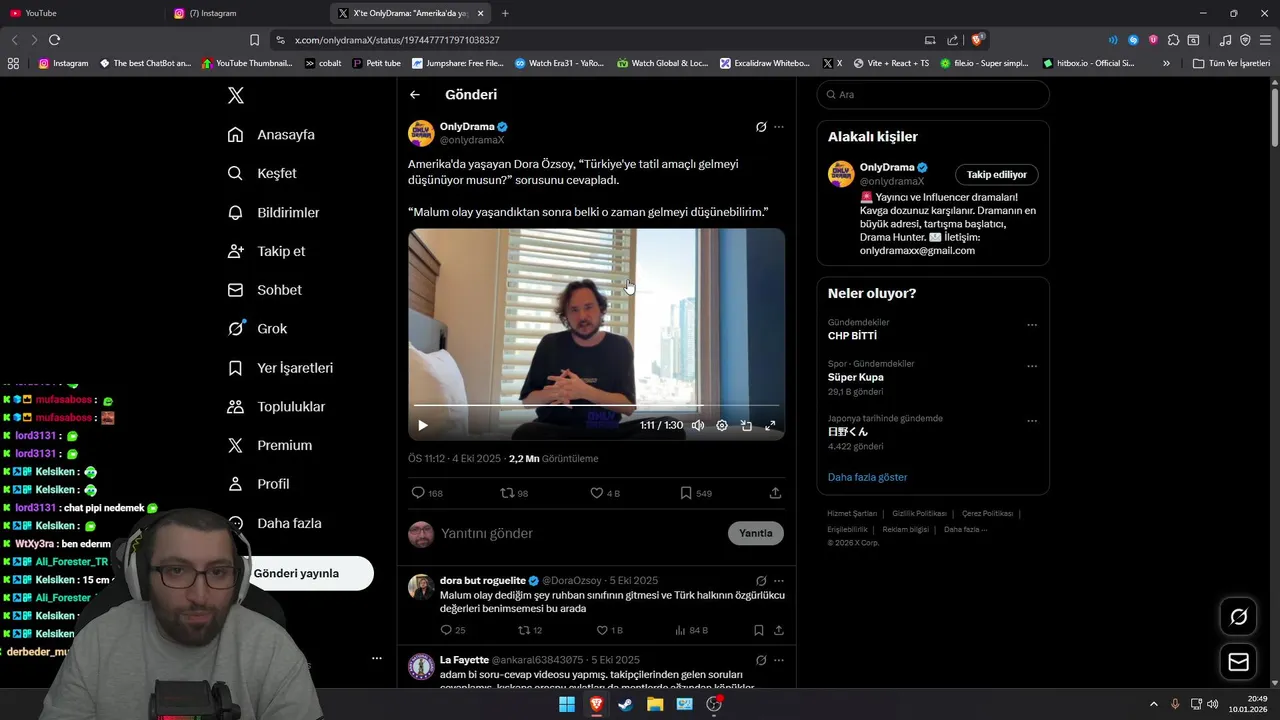Switch to YouTube browser tab
The image size is (1280, 720).
80,13
